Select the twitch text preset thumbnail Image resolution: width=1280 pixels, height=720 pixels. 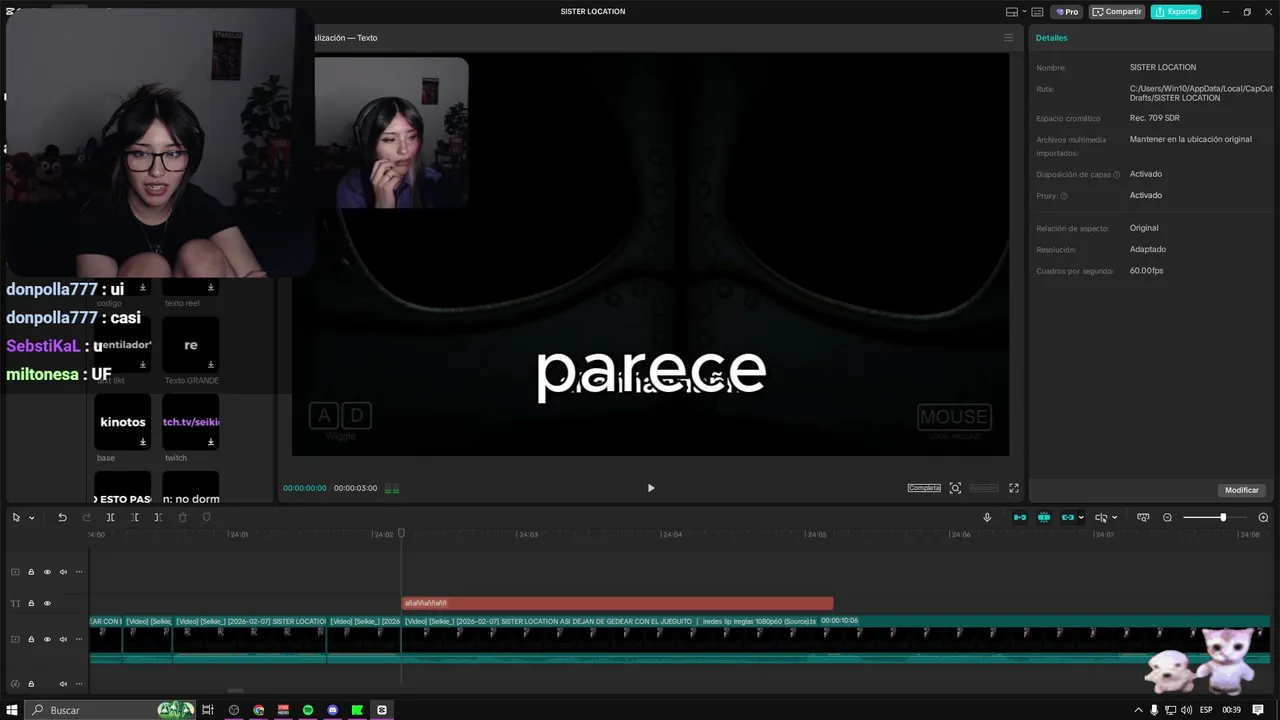[x=191, y=422]
